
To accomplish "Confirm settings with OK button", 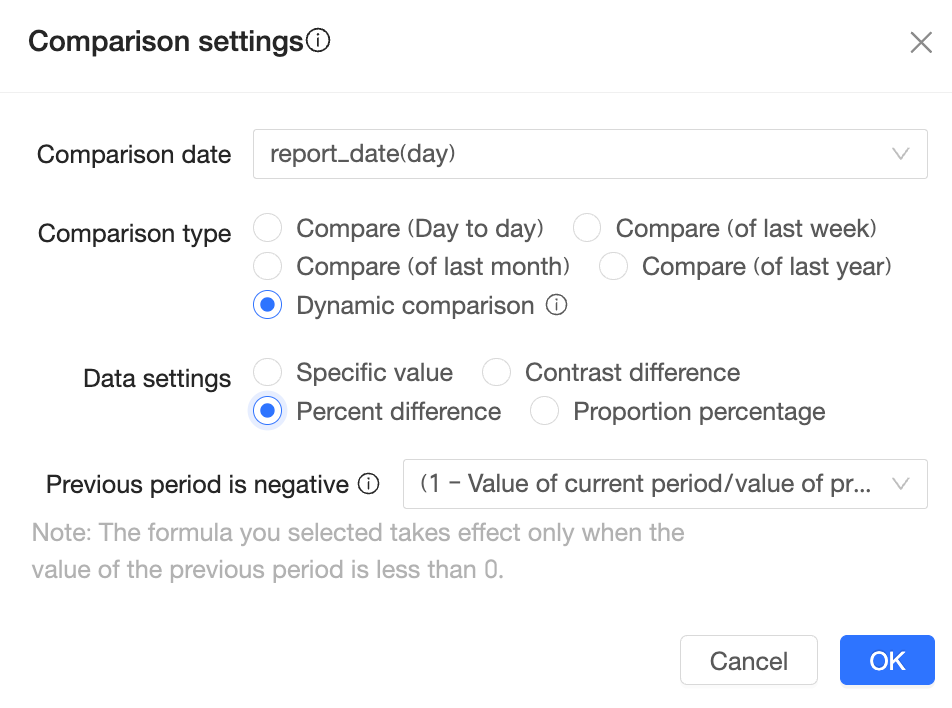I will (887, 660).
